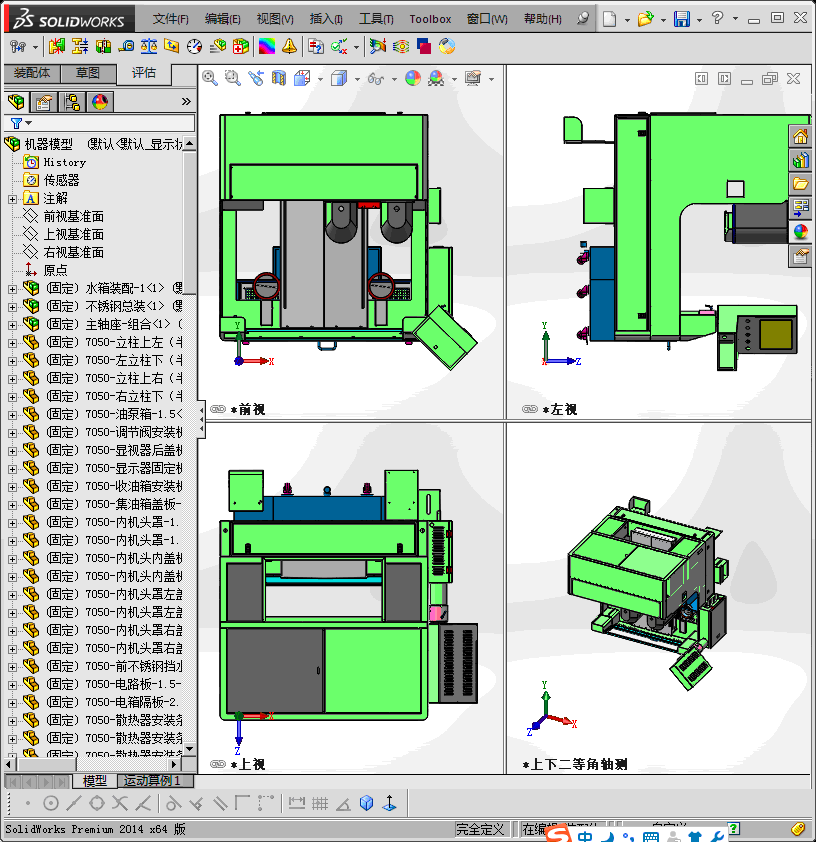
Task: Open the Custom Properties side icon
Action: (x=800, y=256)
